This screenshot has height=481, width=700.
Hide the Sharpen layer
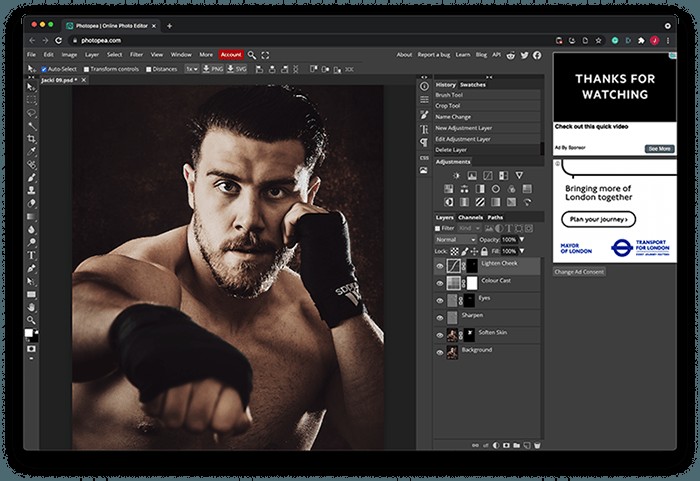click(x=440, y=318)
